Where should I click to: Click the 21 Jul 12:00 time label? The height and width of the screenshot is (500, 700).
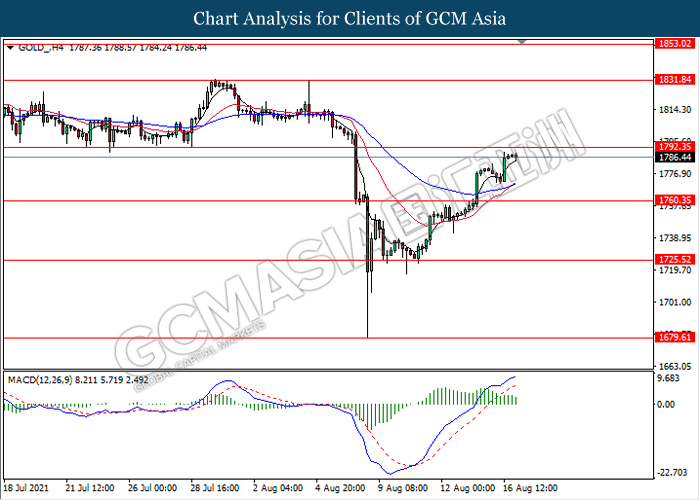(x=90, y=488)
